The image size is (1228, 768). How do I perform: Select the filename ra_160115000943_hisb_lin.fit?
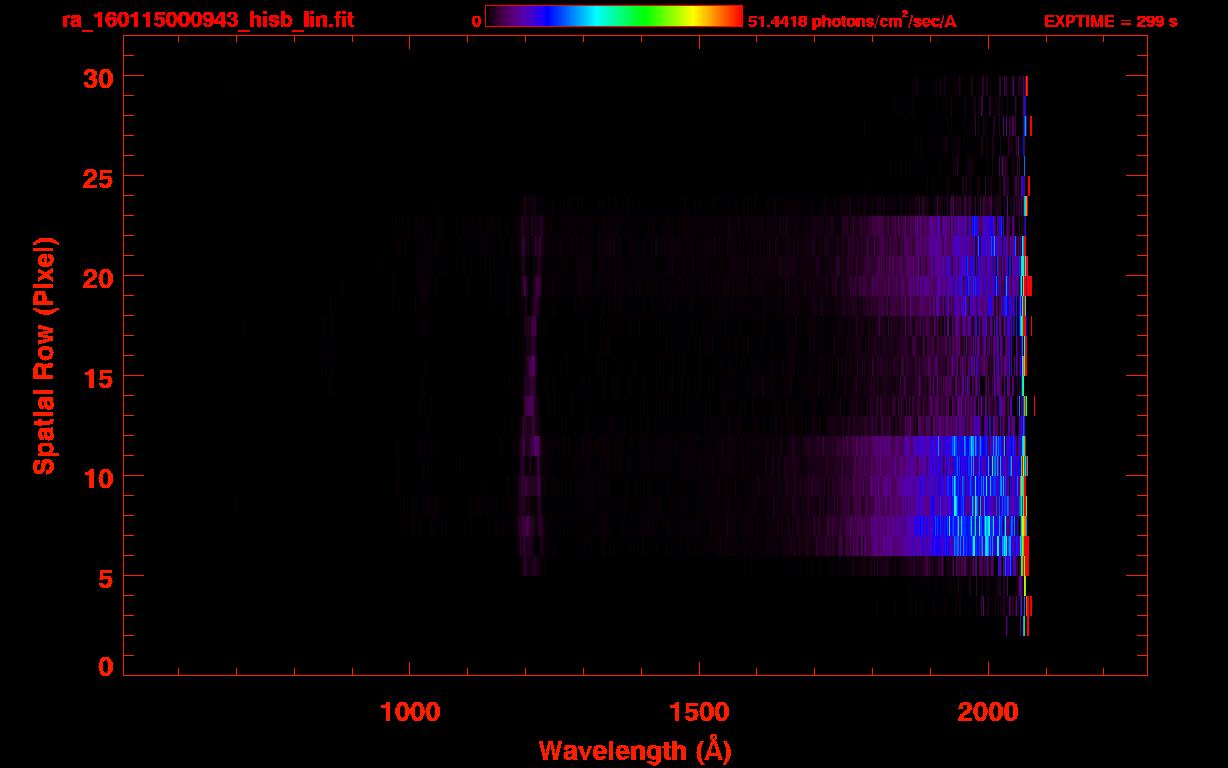[x=206, y=19]
